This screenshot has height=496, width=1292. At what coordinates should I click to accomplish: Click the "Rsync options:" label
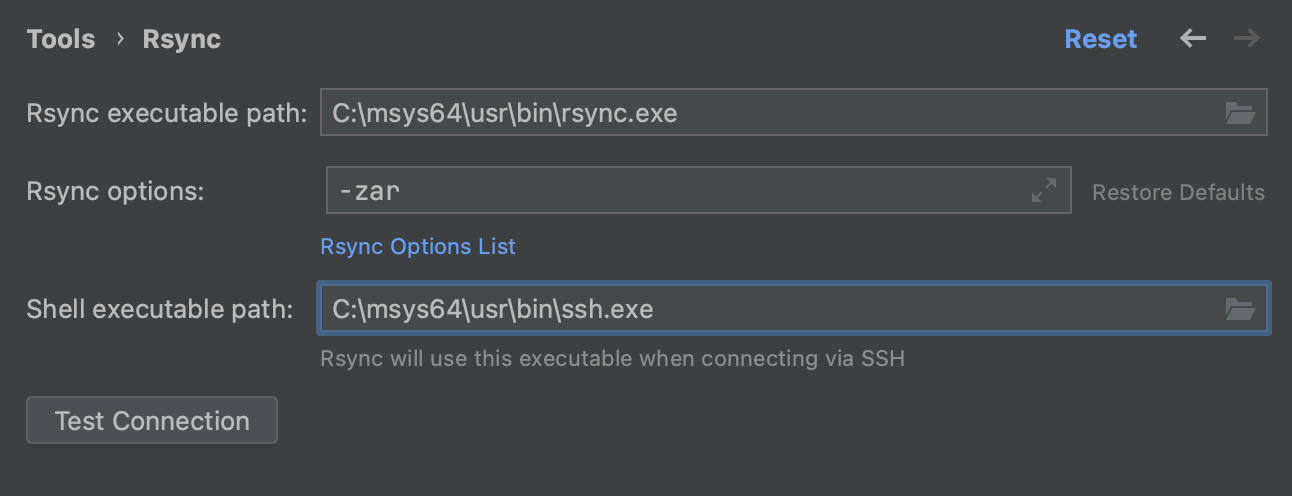tap(115, 191)
